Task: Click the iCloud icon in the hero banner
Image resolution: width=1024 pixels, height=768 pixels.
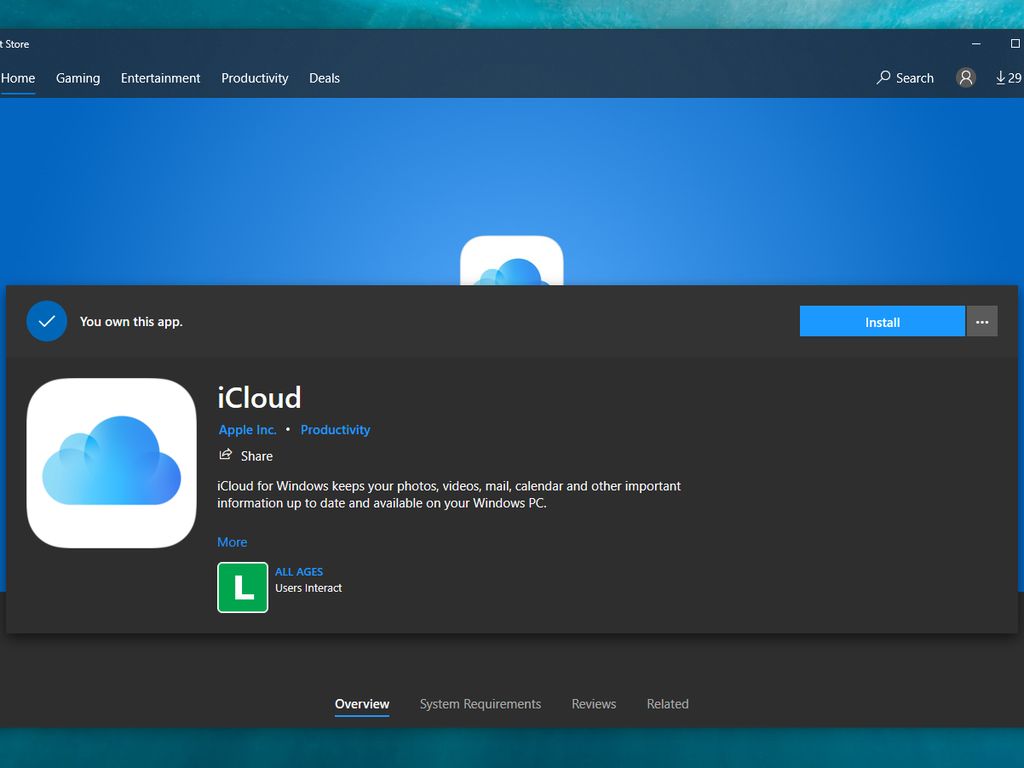Action: coord(512,261)
